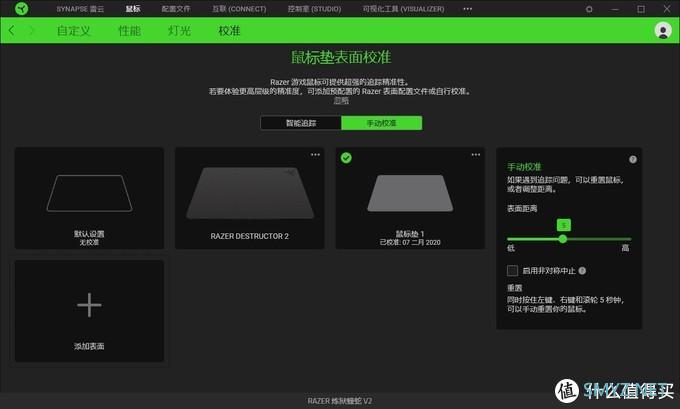This screenshot has width=680, height=409.
Task: Select the 校准 tab
Action: pyautogui.click(x=229, y=31)
